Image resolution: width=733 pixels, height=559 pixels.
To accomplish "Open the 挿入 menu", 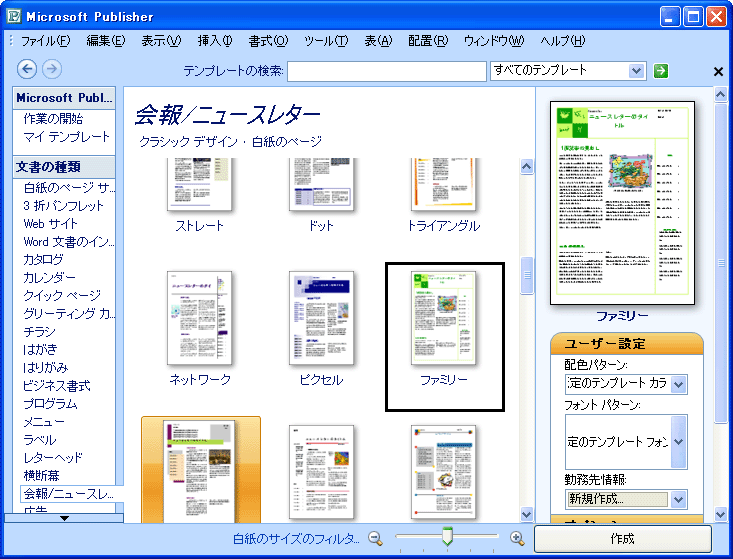I will [x=215, y=41].
